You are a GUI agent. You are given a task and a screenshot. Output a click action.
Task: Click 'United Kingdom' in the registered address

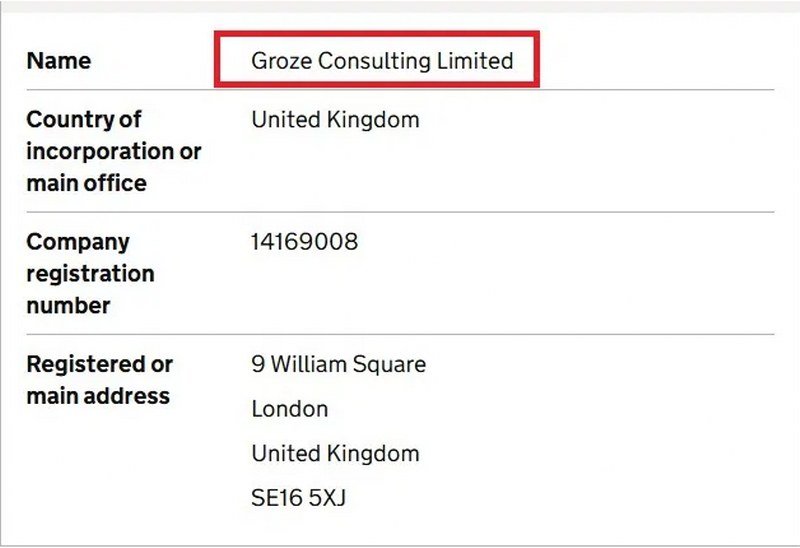click(335, 453)
